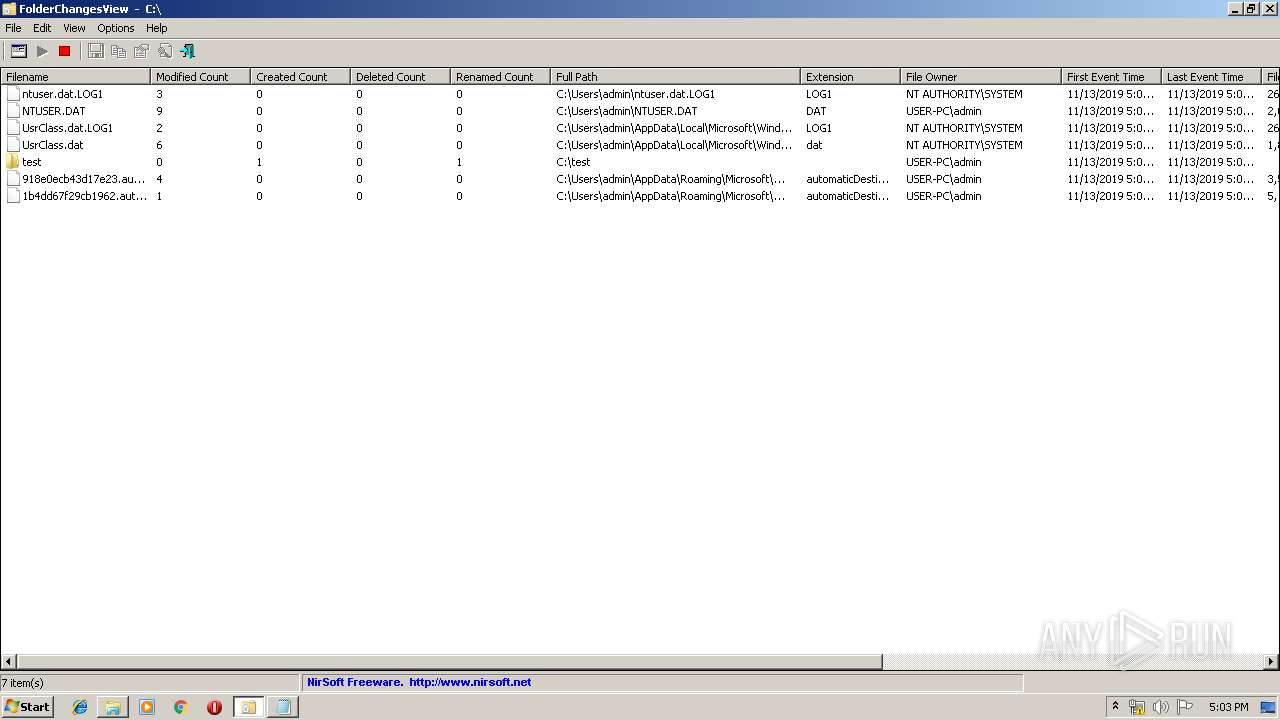Select the 1b4dd67f29cb1962 automaticDestinations row
This screenshot has width=1280, height=720.
640,196
